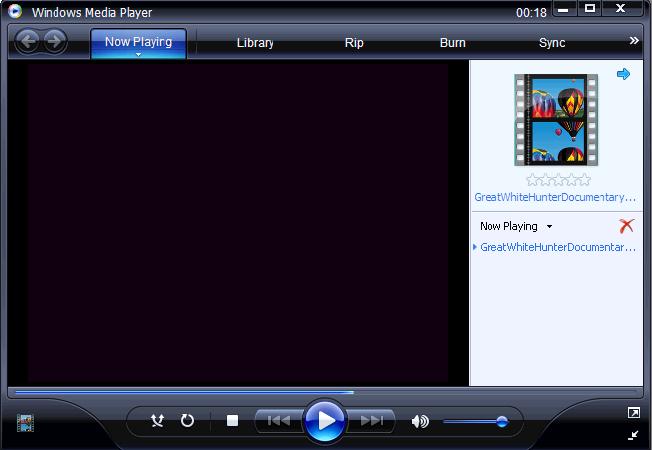Switch to compact mode
This screenshot has height=450, width=652.
[x=633, y=435]
